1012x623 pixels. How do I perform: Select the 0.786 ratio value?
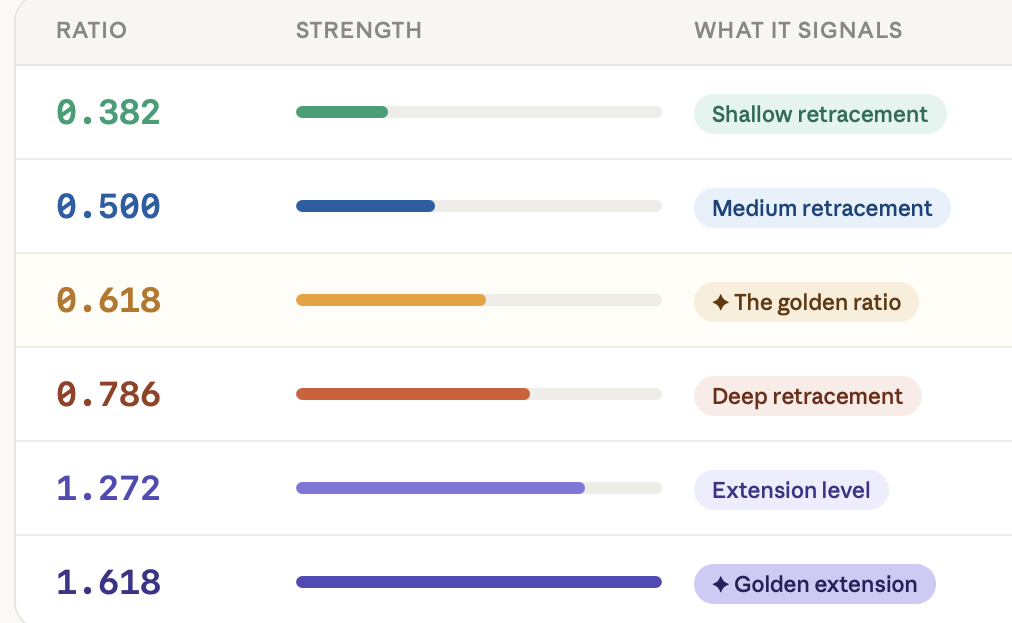(108, 394)
